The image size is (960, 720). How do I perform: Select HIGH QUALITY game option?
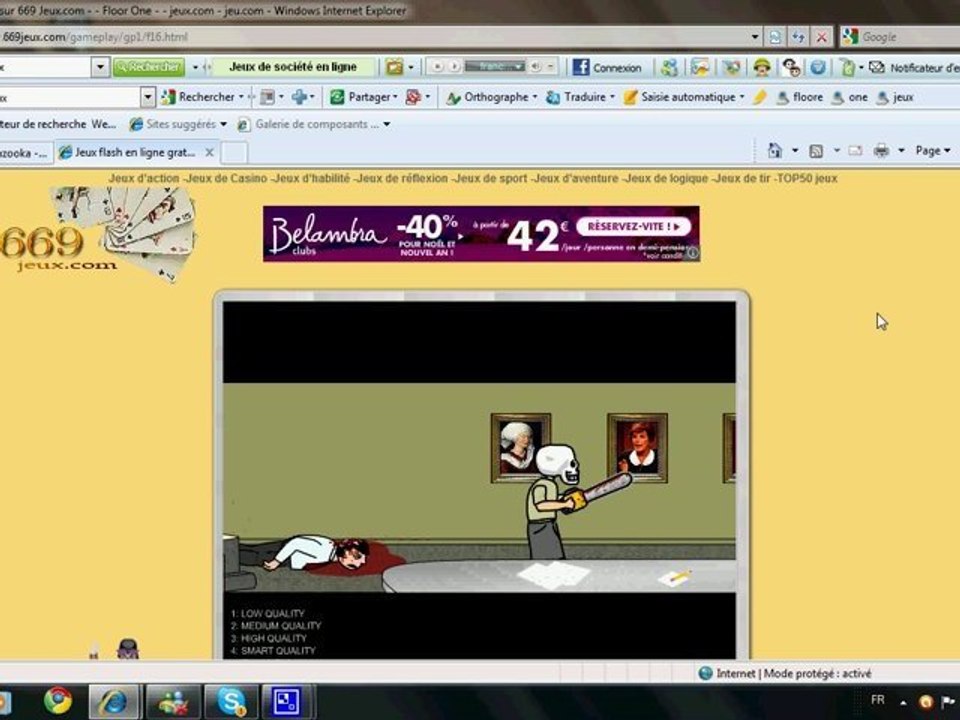[268, 638]
